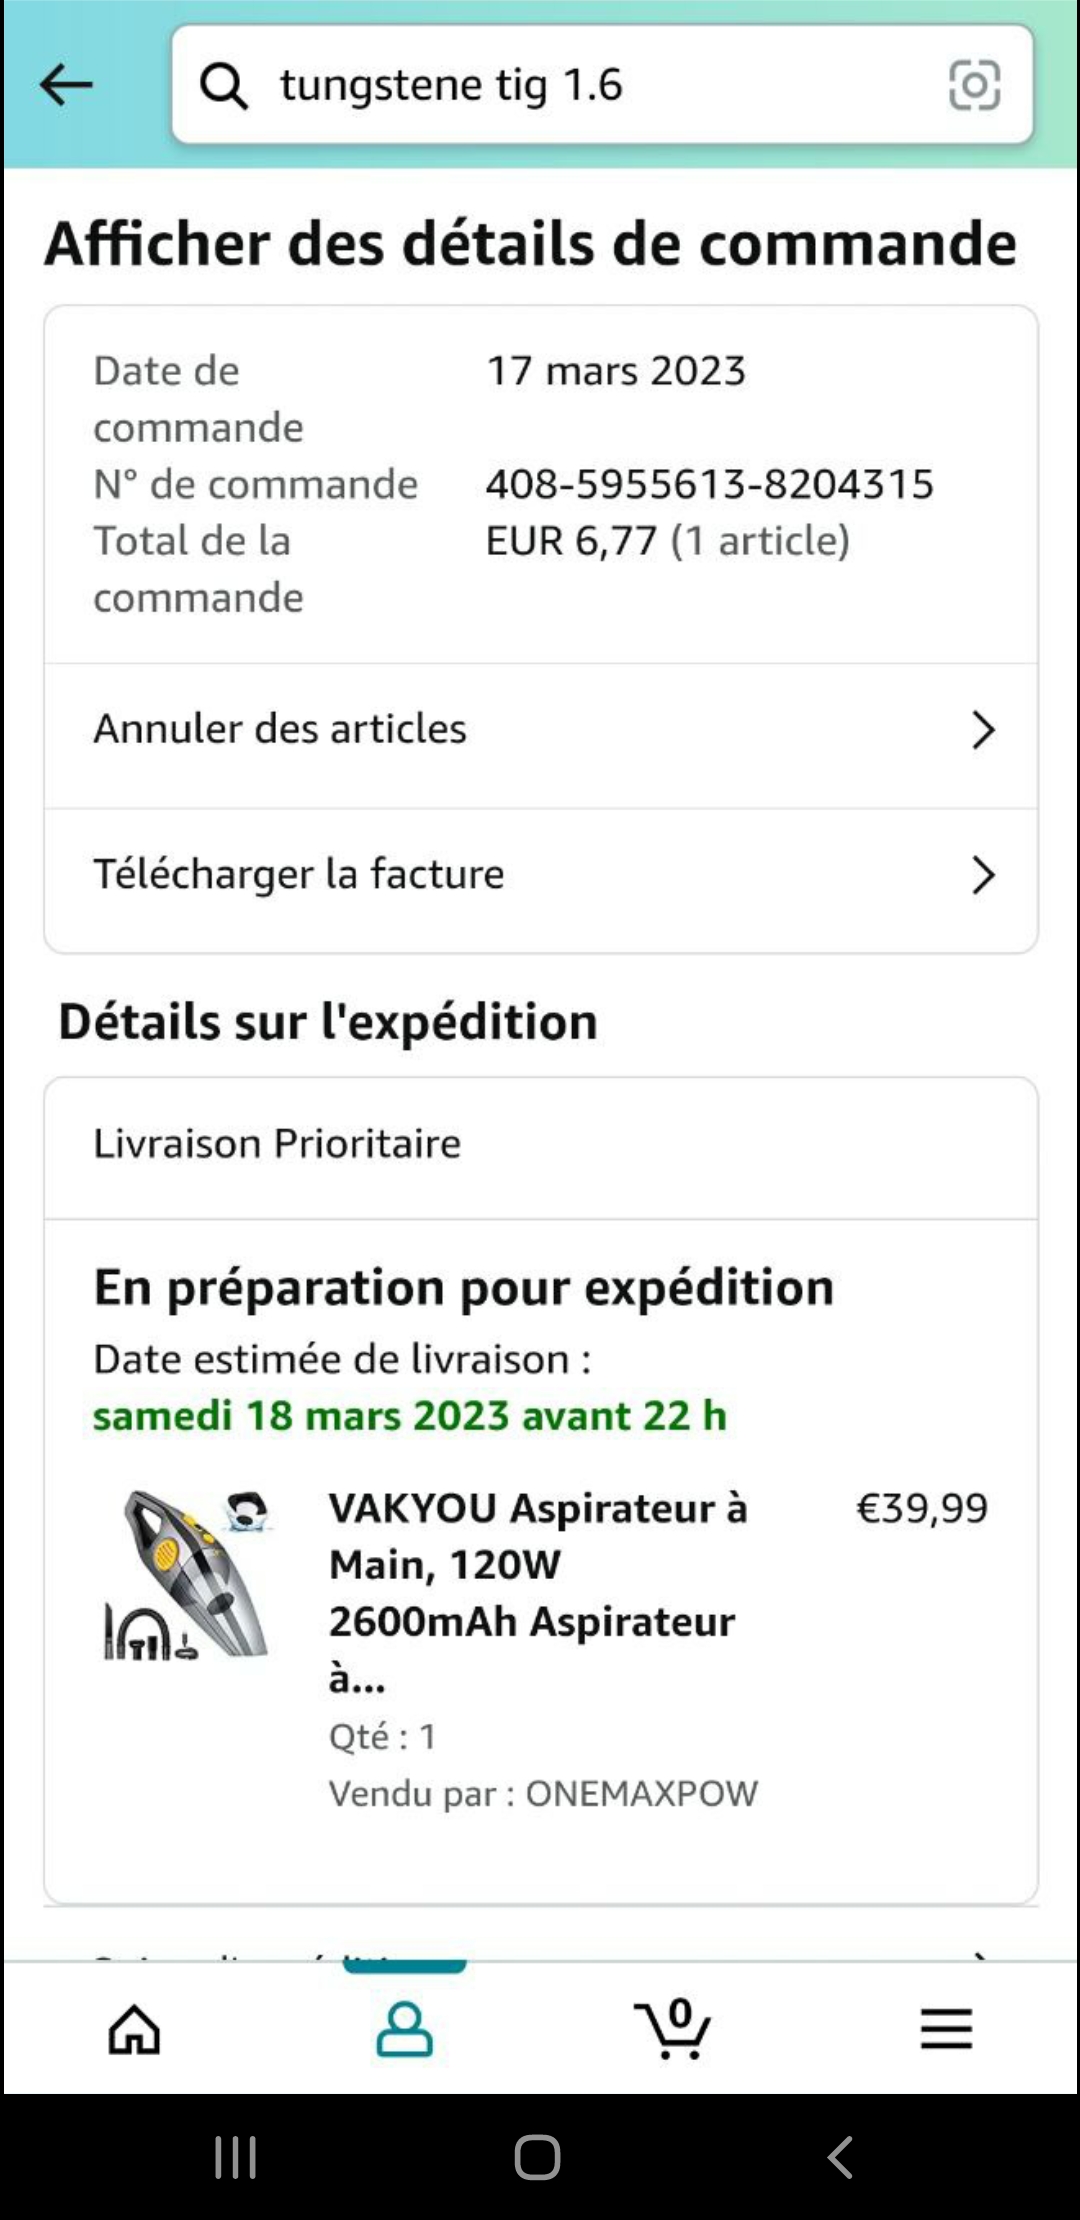Expand Annuler des articles chevron

(x=983, y=730)
